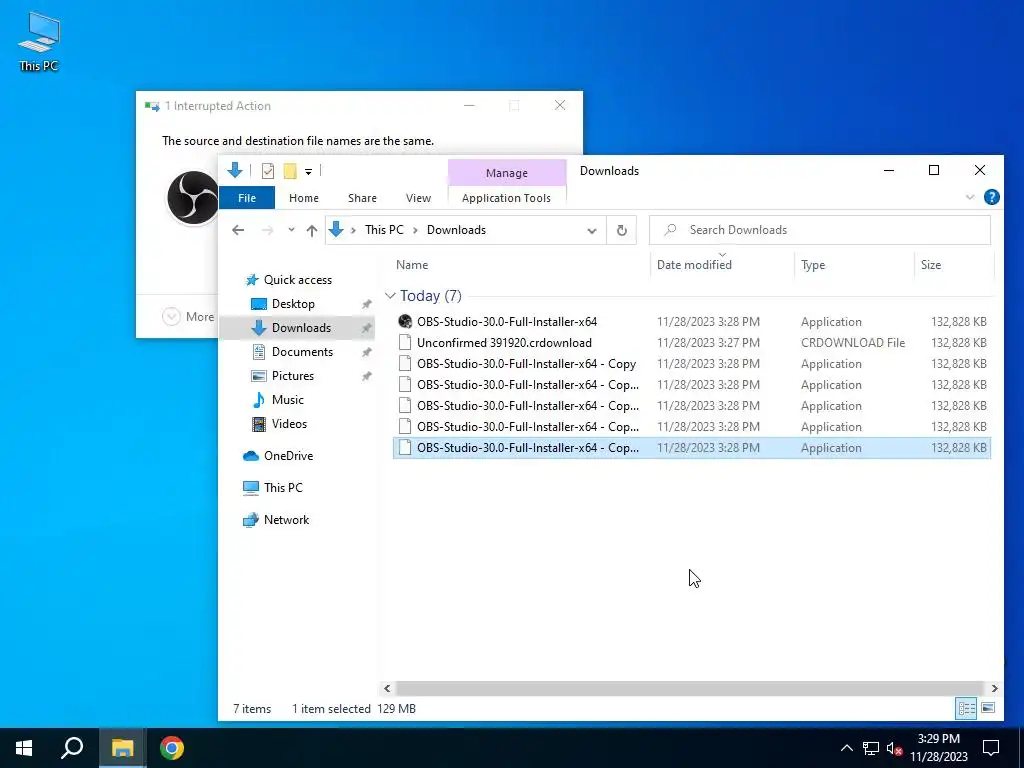
Task: Click the horizontal scrollbar track
Action: click(690, 688)
